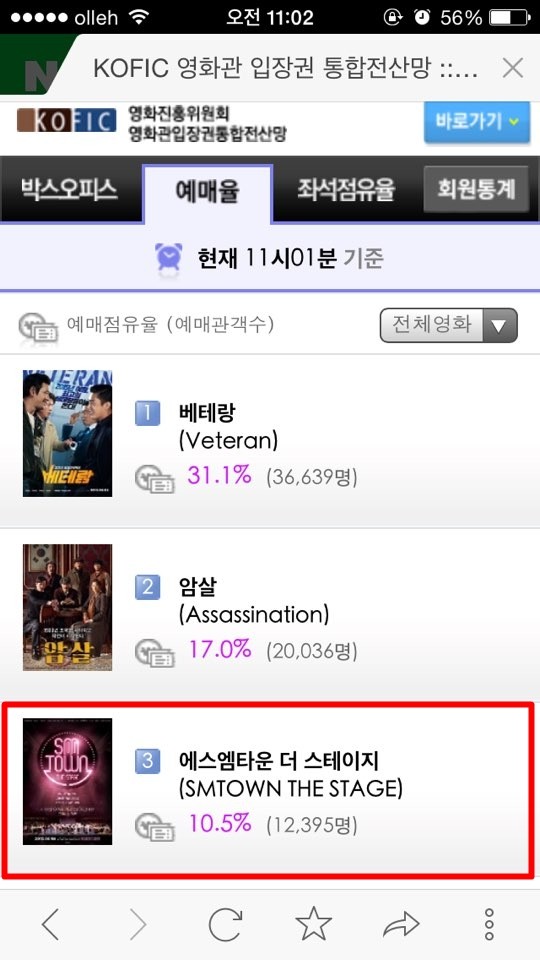Bookmark page with the star icon

click(x=313, y=923)
